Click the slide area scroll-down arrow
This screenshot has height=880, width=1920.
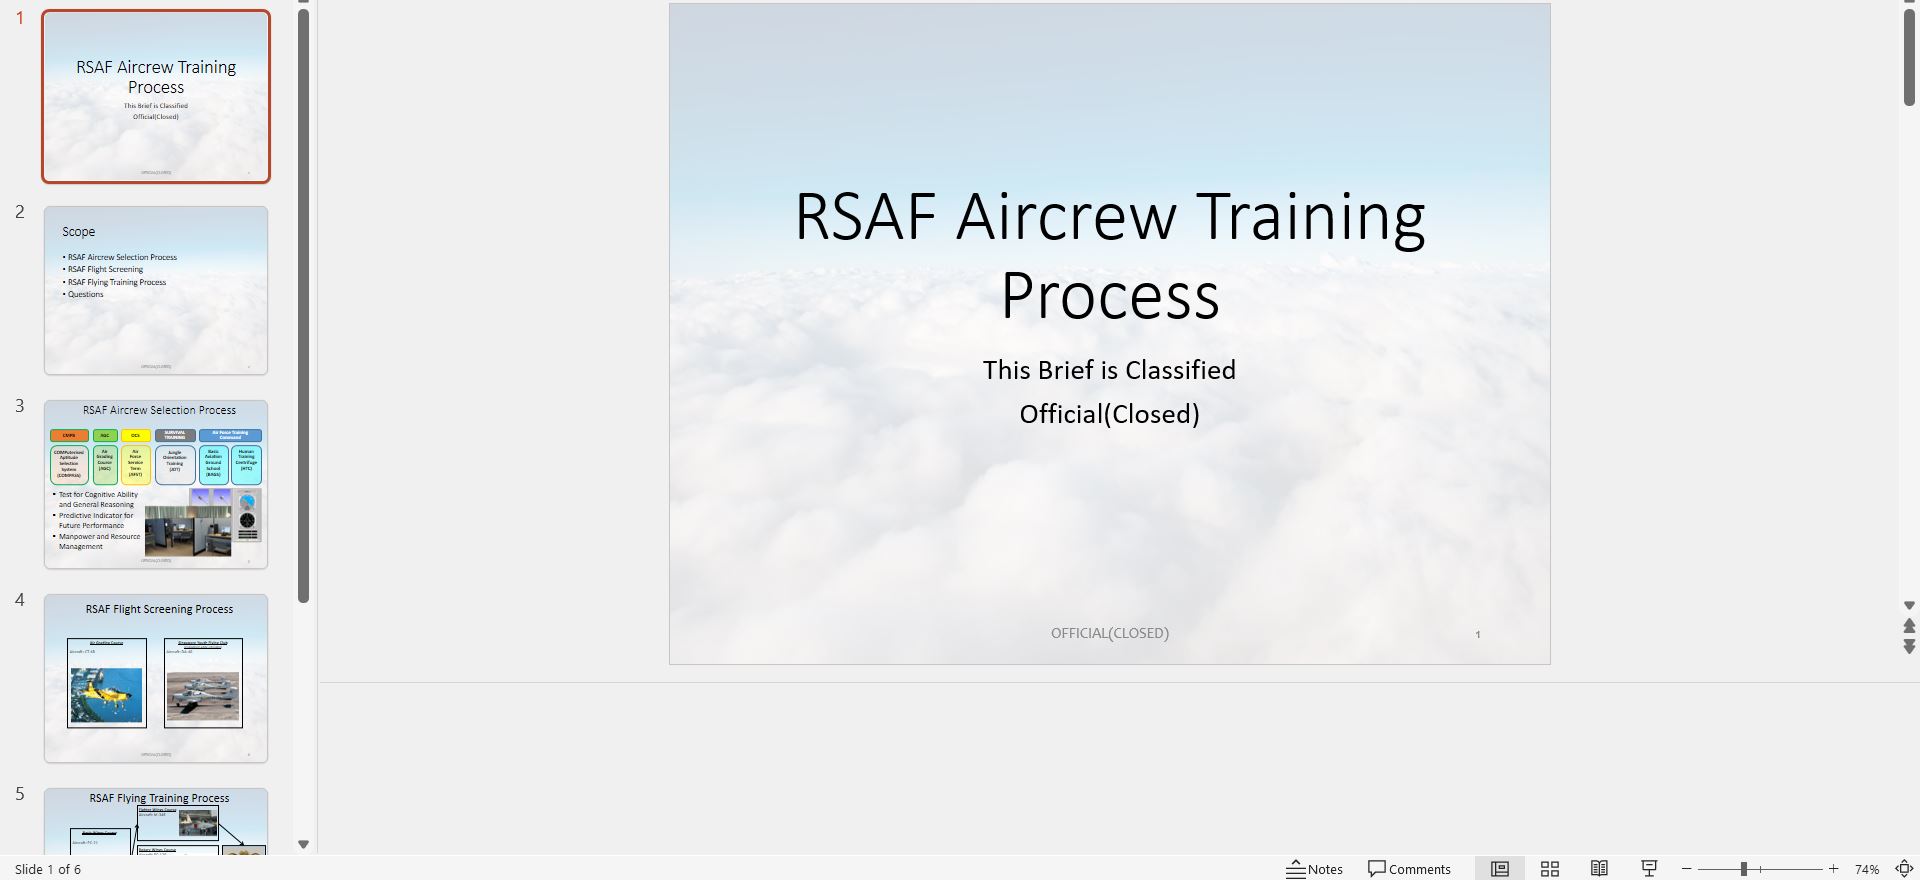tap(1909, 606)
